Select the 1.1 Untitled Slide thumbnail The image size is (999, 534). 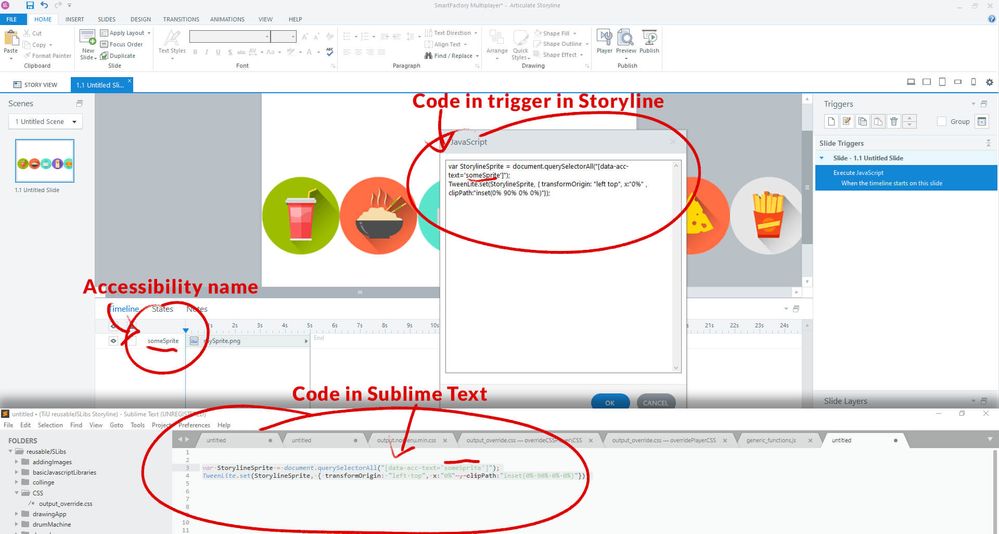click(x=45, y=161)
